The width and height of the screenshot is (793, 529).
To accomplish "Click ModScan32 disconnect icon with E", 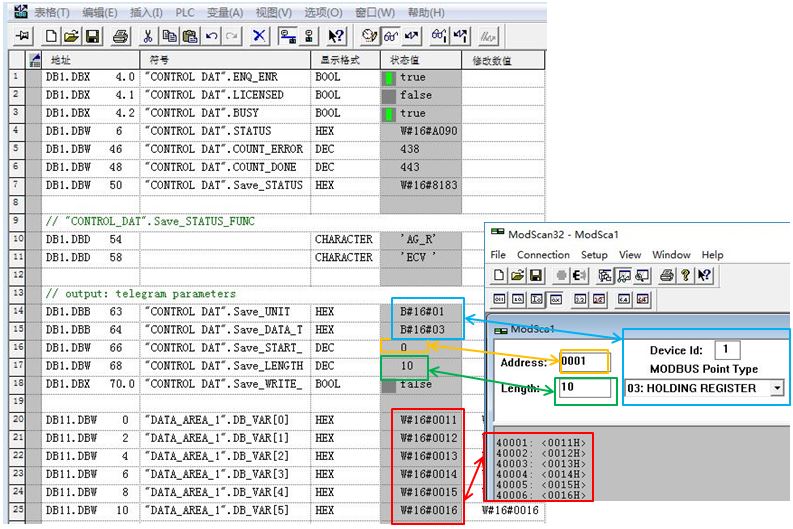I will (579, 275).
